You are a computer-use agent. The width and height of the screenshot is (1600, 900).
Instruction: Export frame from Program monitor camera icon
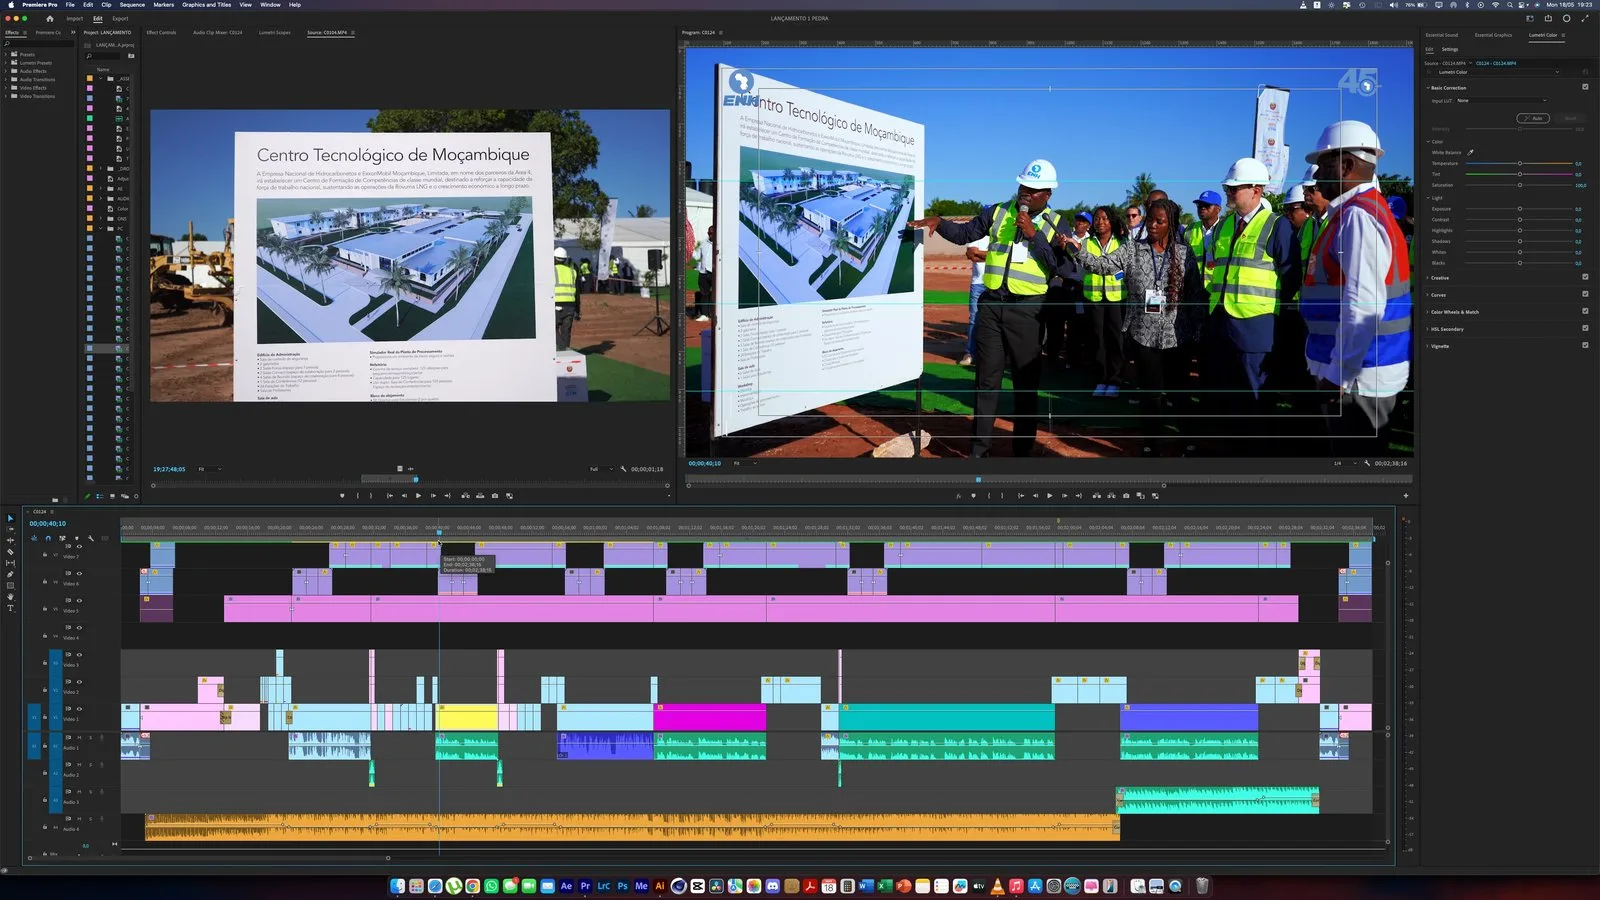pyautogui.click(x=1126, y=496)
